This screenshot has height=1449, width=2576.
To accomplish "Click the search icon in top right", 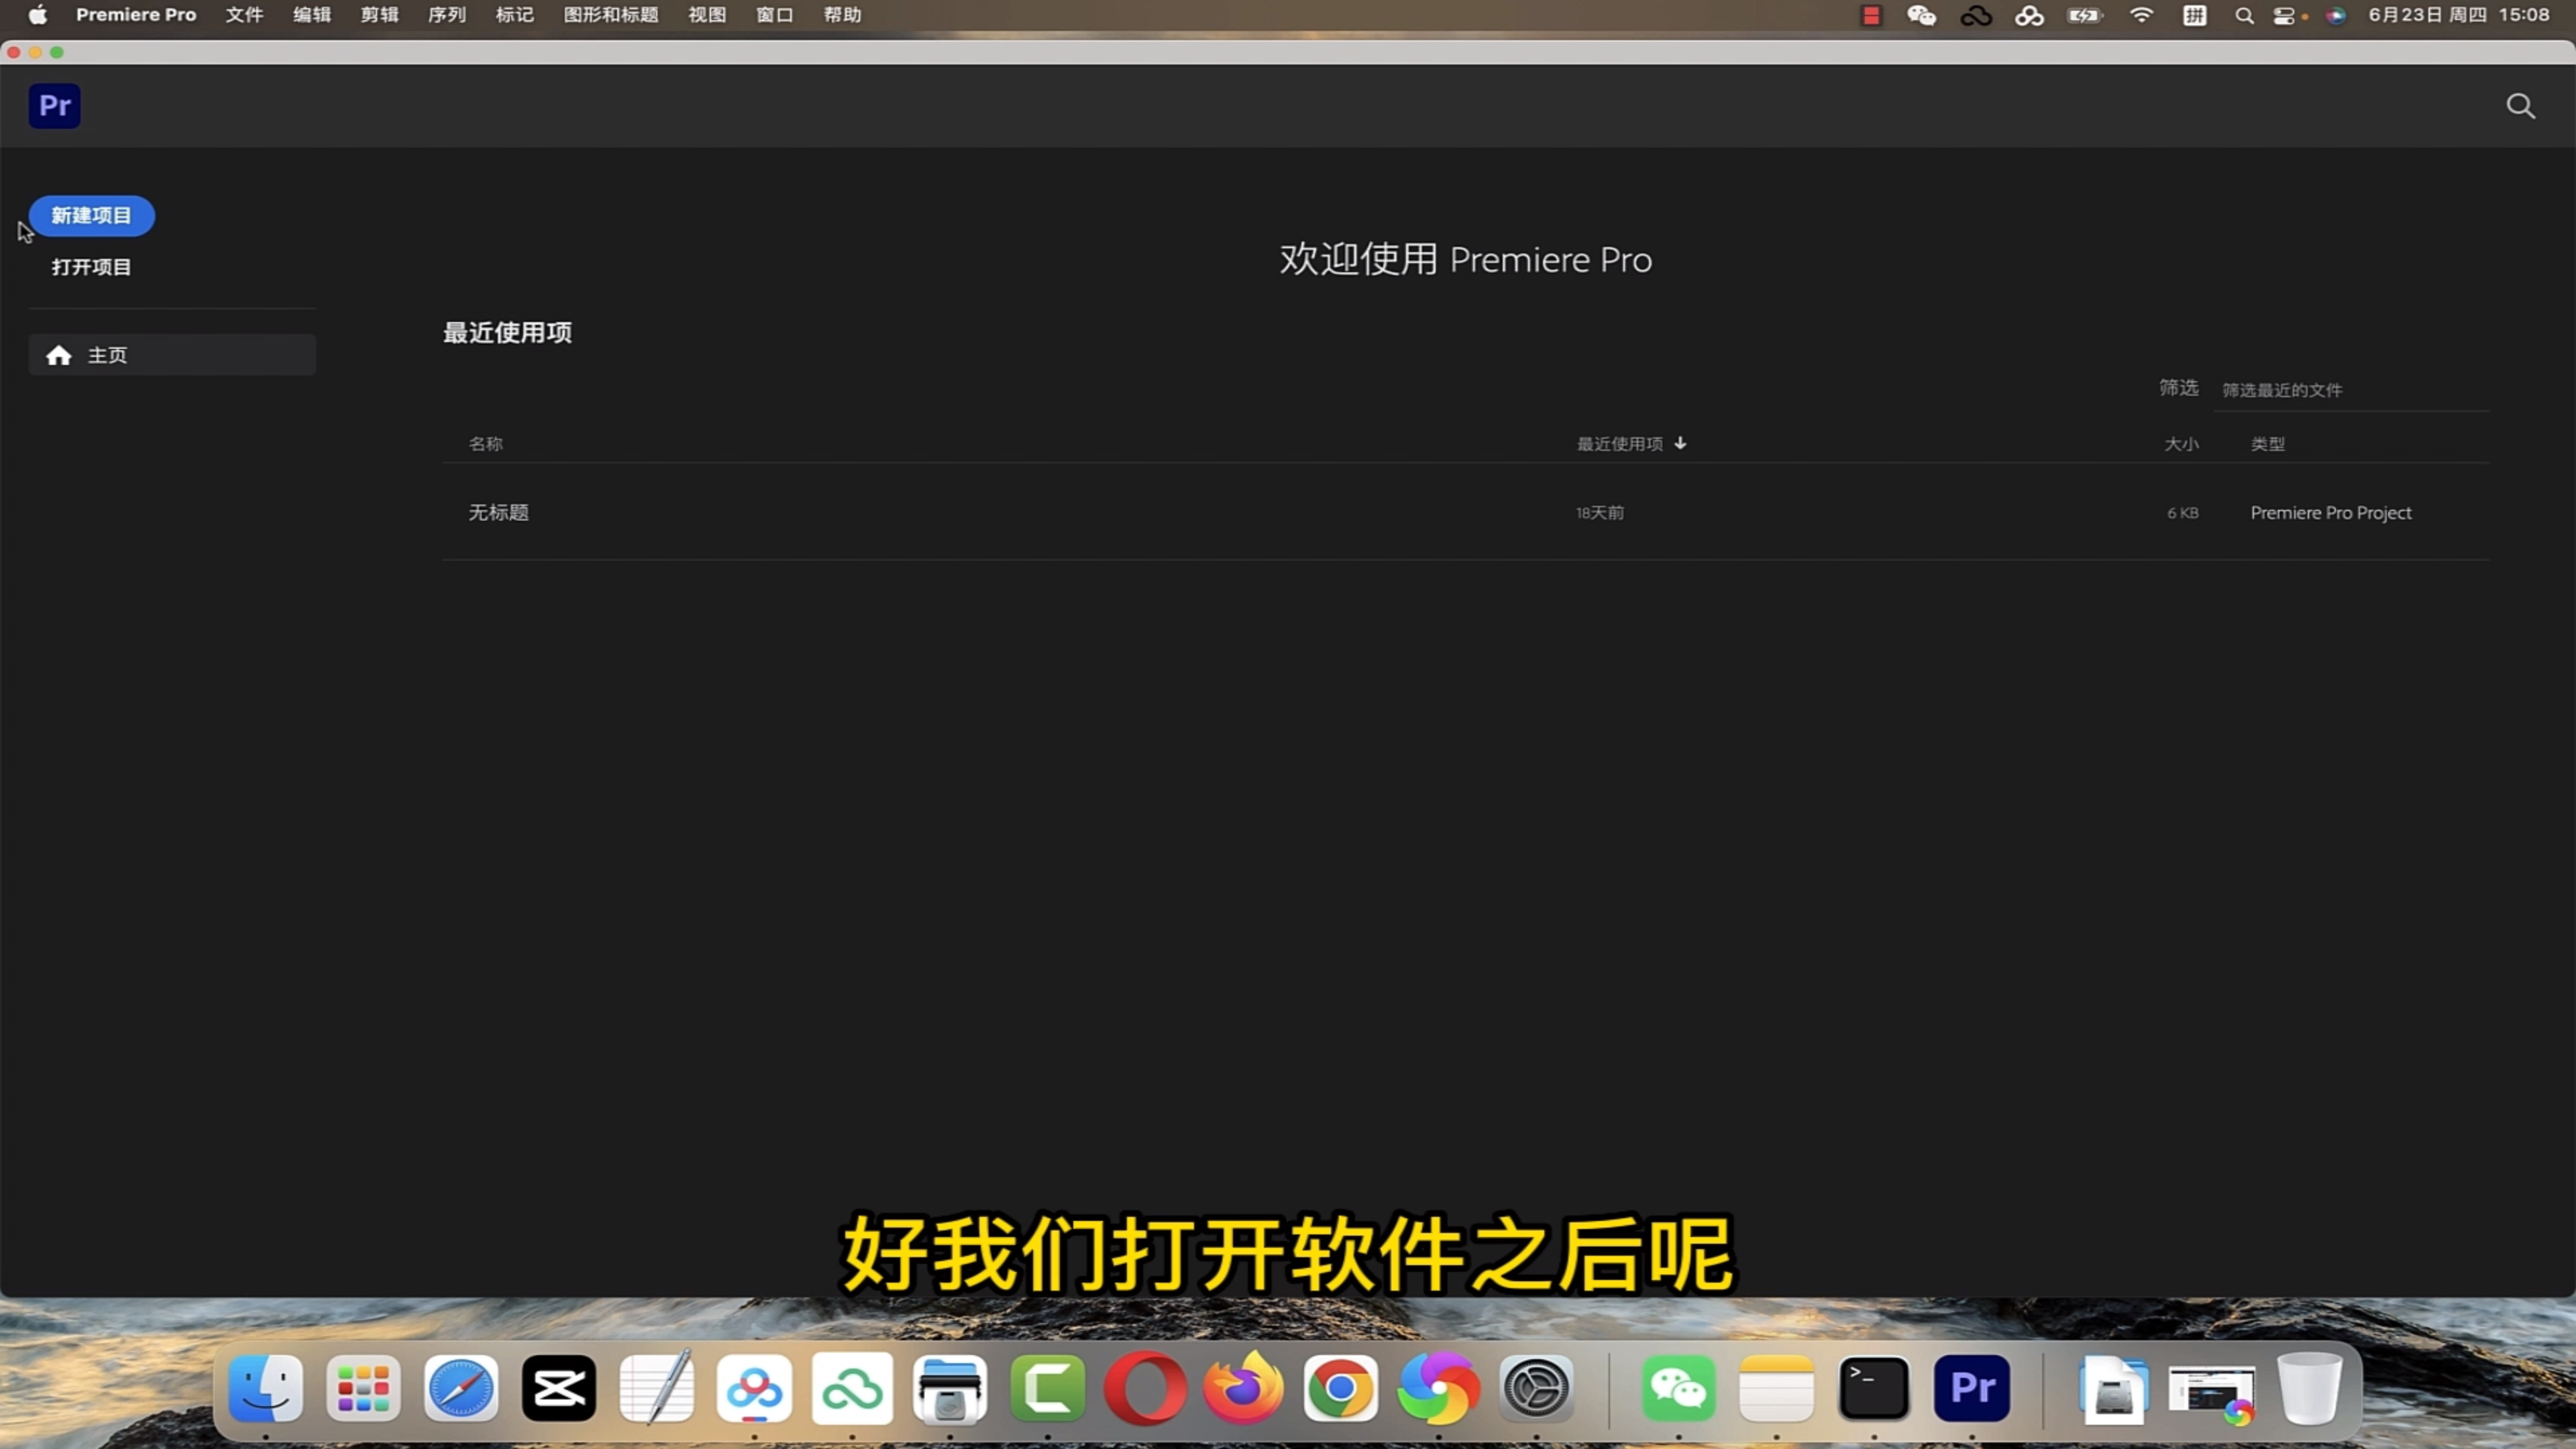I will click(x=2521, y=106).
